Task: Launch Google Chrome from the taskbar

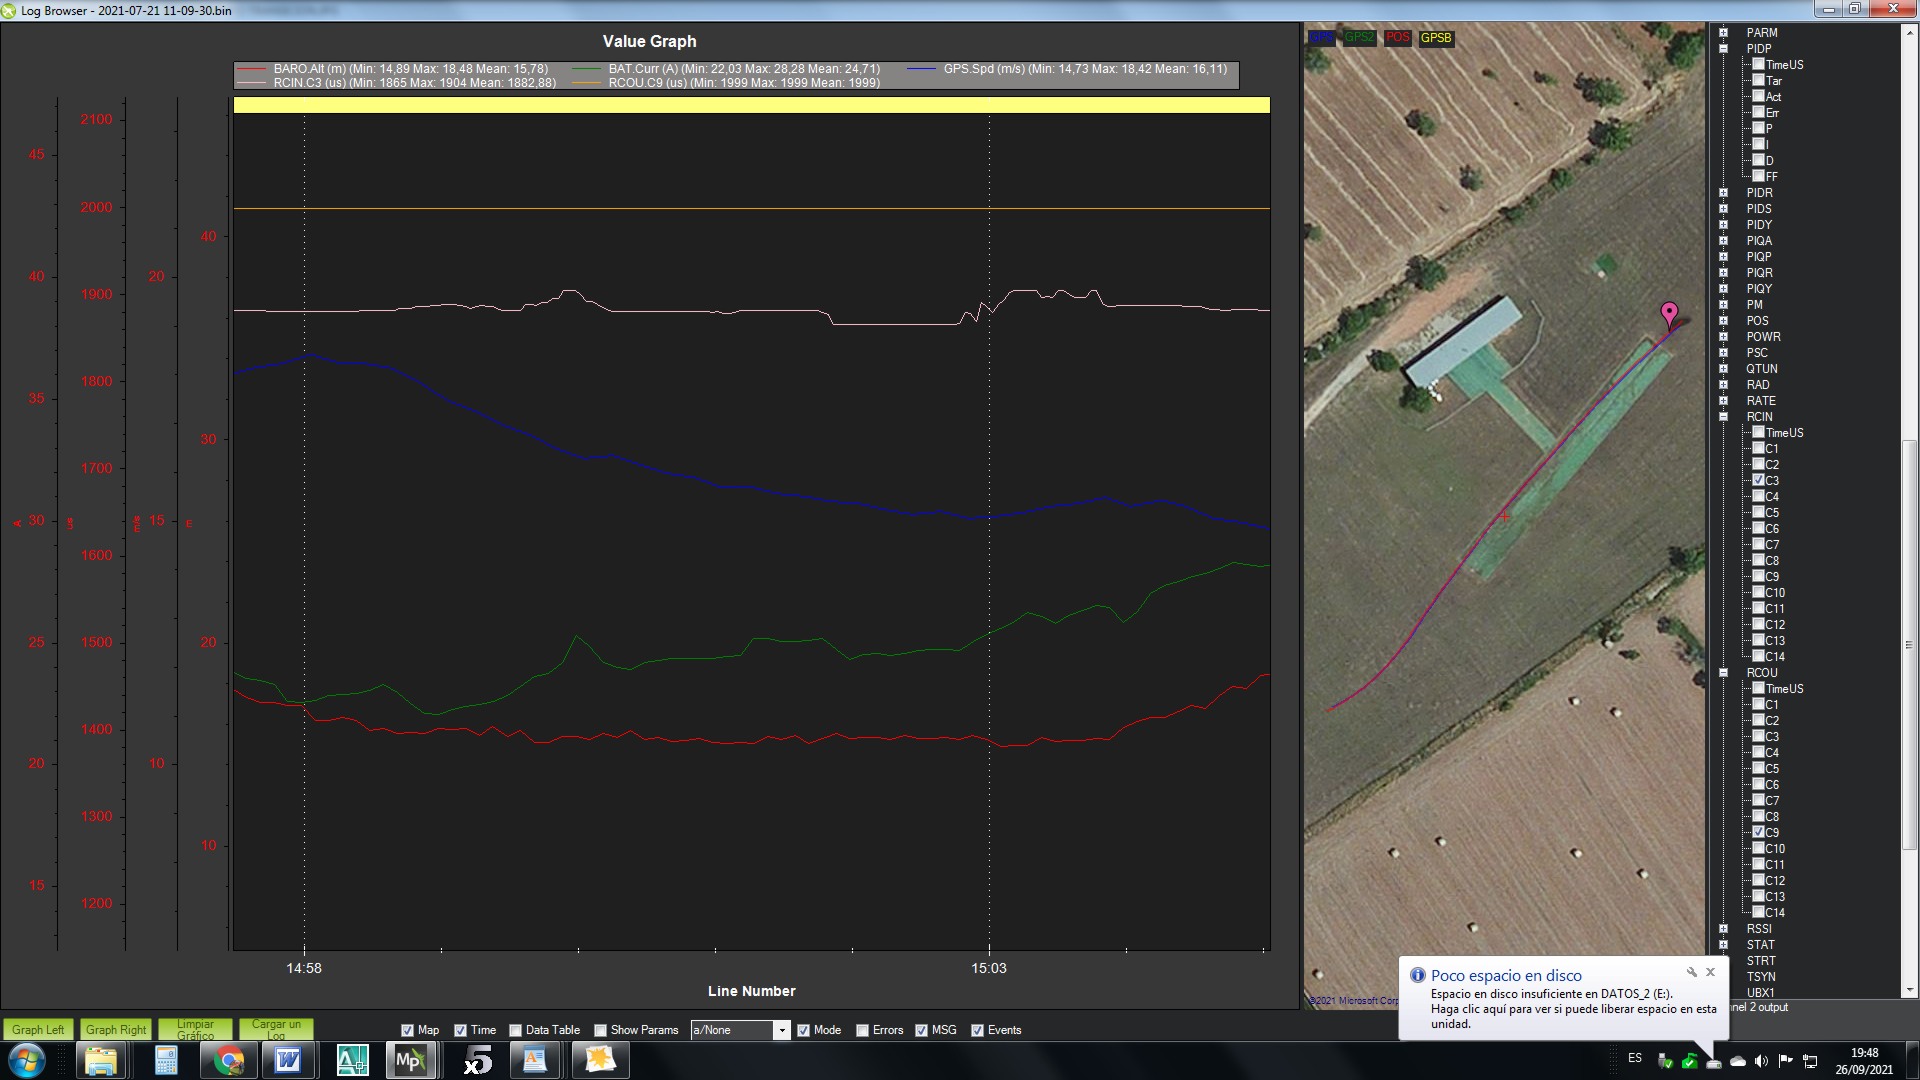Action: coord(229,1060)
